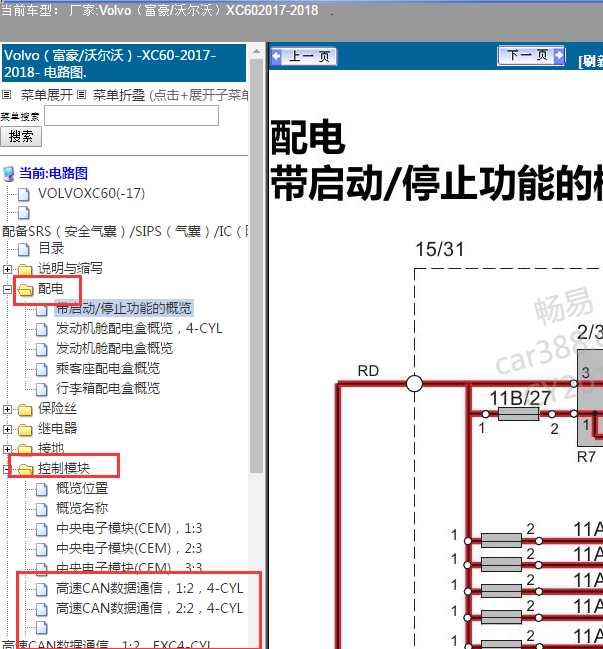Click the open 配电 folder icon
This screenshot has height=649, width=603.
point(25,290)
